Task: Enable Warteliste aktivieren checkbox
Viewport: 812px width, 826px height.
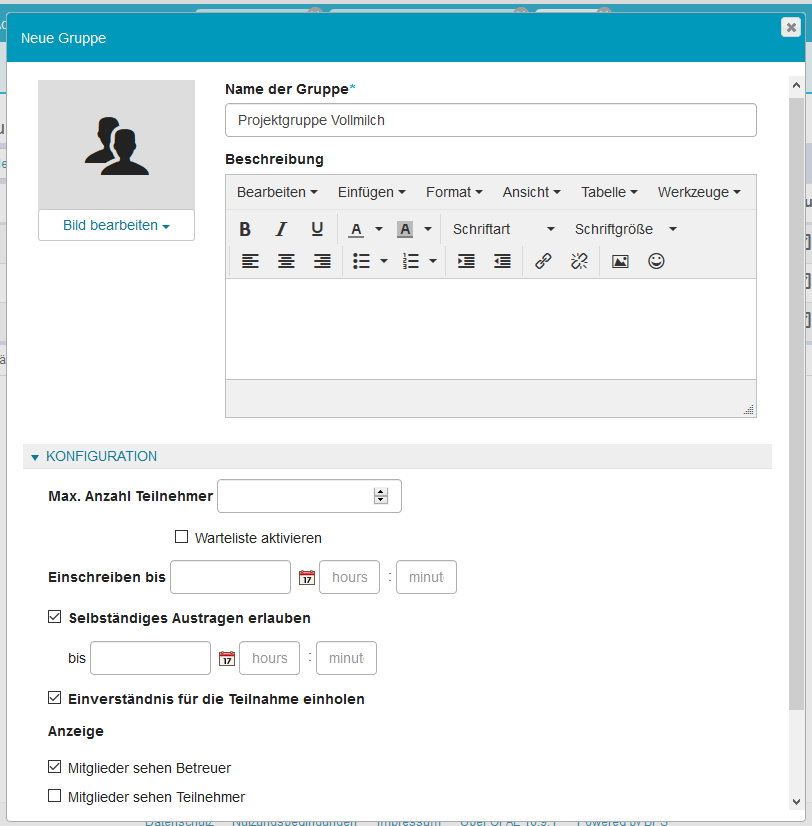Action: [x=182, y=537]
